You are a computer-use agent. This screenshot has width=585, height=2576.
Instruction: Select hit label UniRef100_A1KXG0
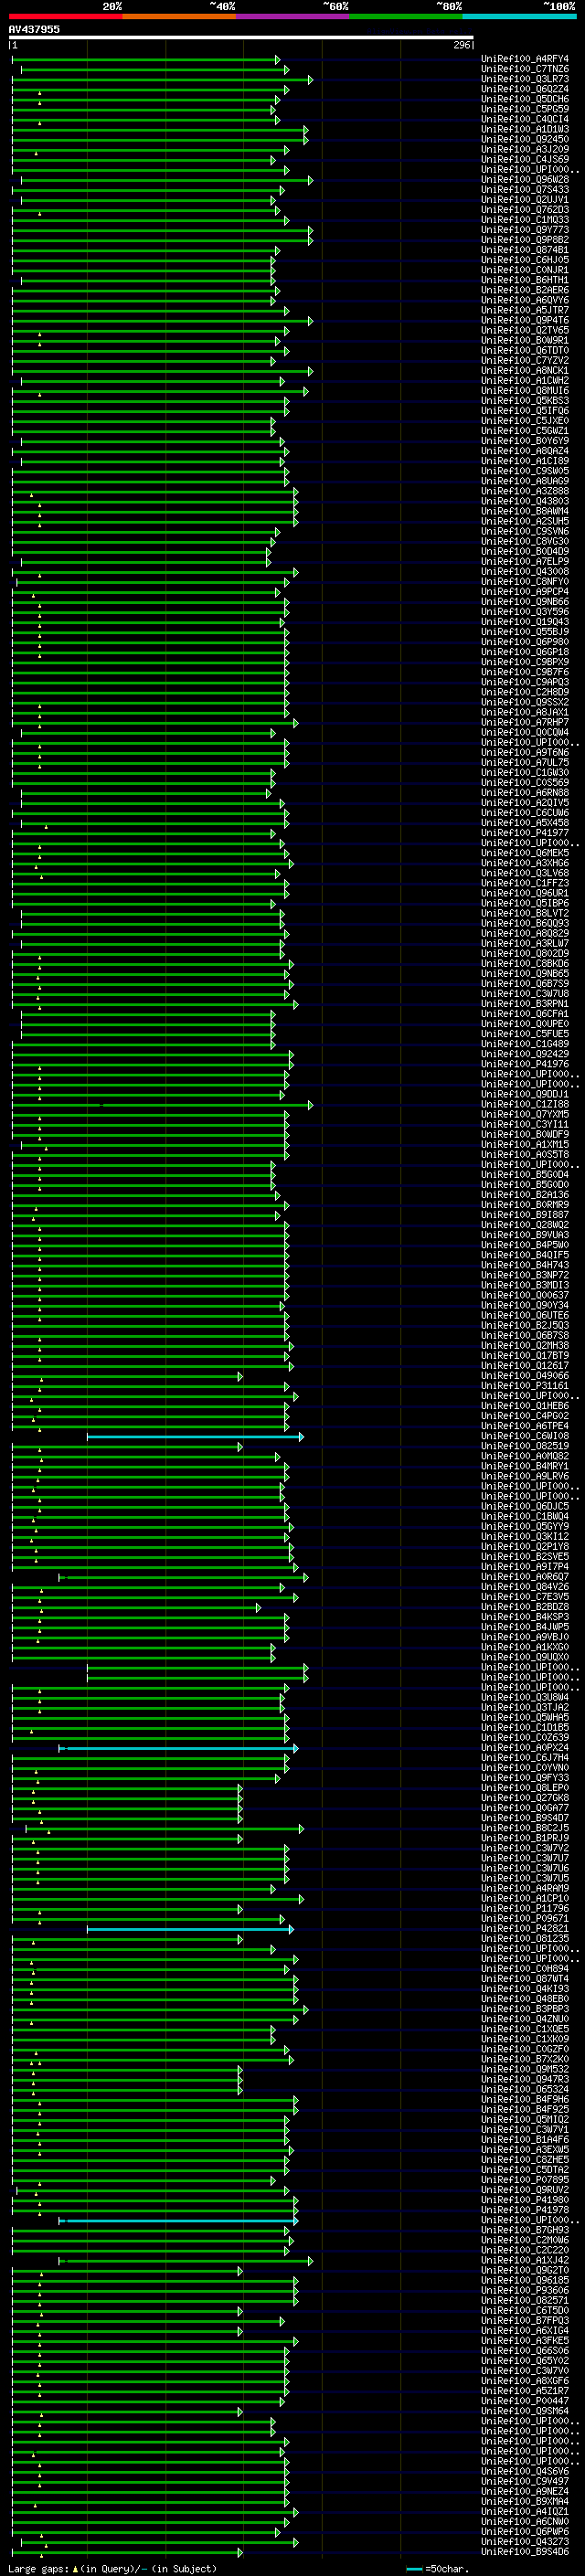[525, 1647]
